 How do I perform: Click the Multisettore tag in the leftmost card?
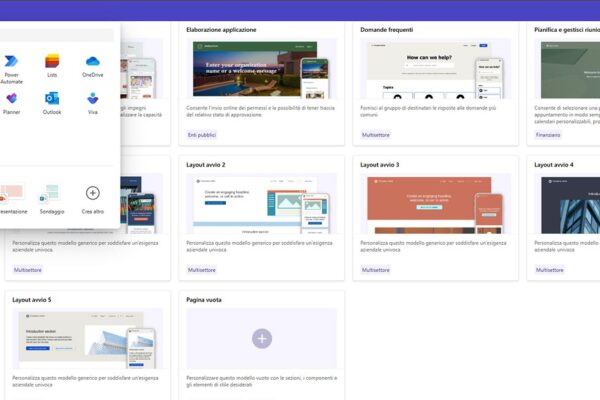pyautogui.click(x=28, y=270)
